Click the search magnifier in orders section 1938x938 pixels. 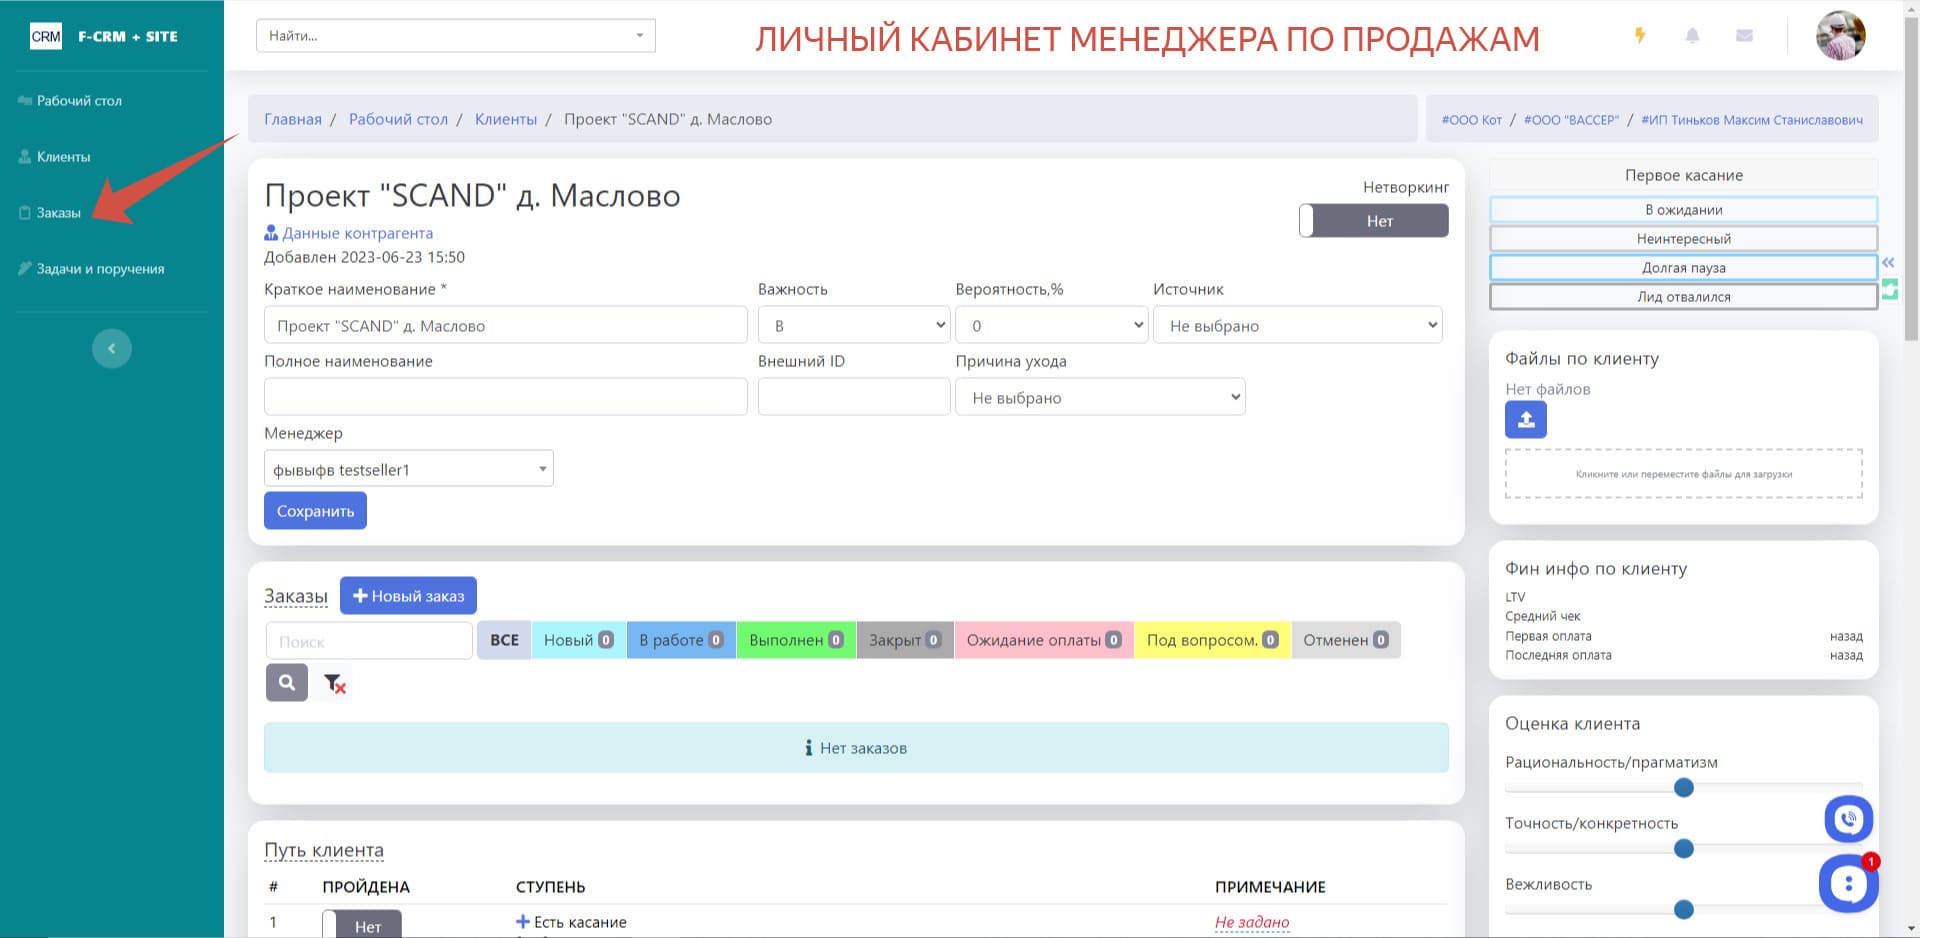coord(287,682)
